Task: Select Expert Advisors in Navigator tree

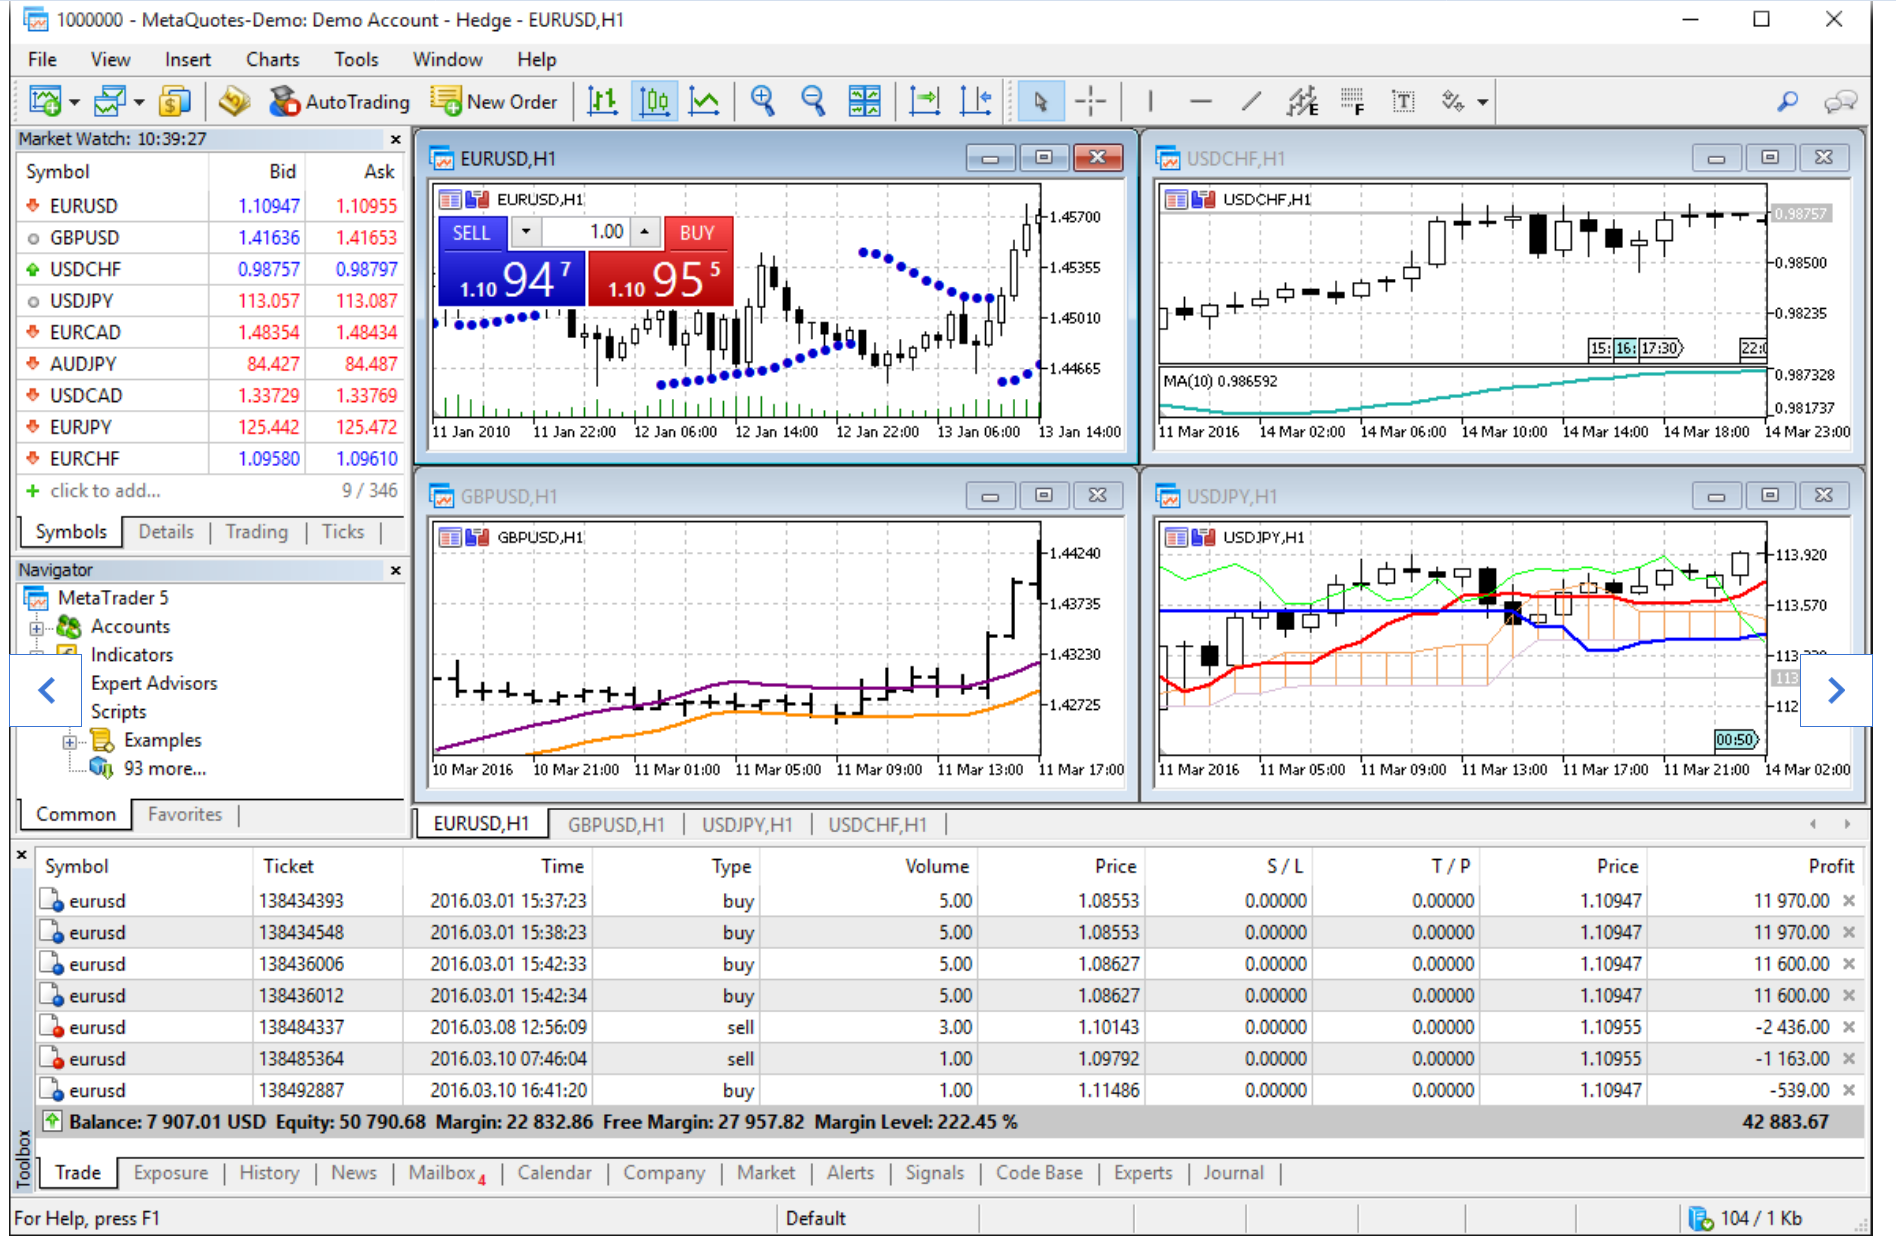Action: click(154, 684)
